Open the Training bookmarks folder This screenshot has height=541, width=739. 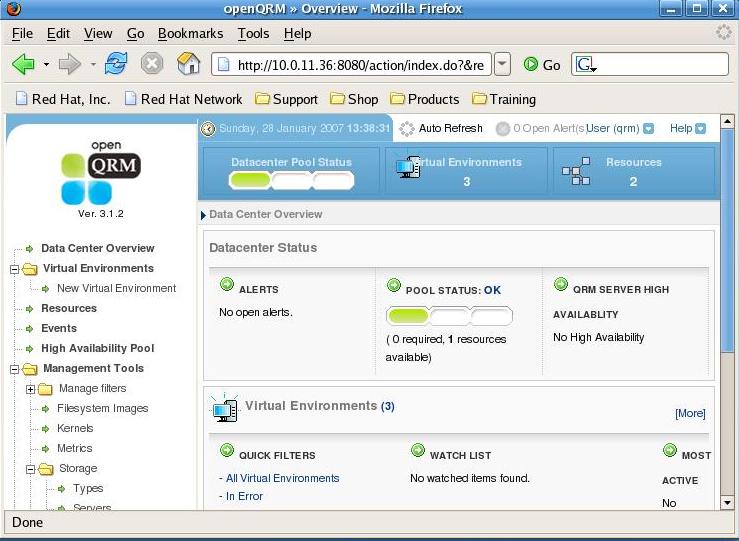pos(504,99)
